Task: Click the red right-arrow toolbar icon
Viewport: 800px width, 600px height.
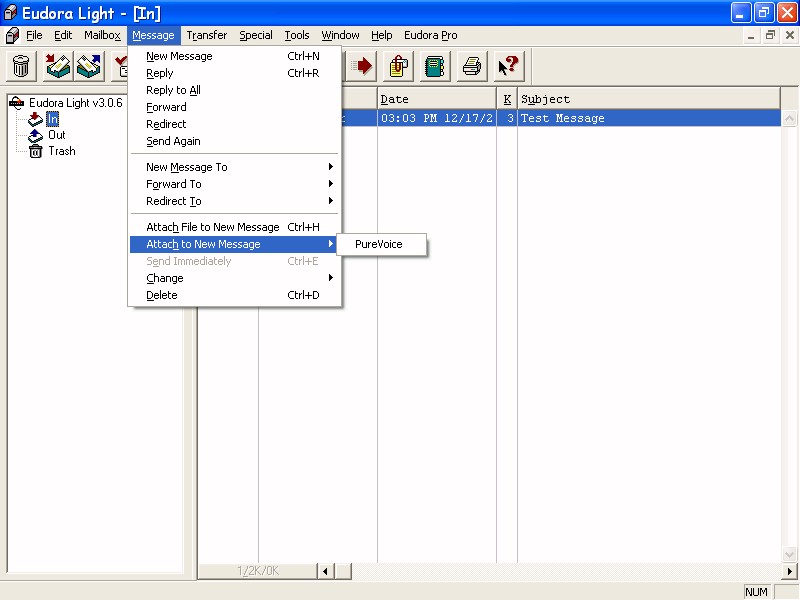Action: [x=362, y=66]
